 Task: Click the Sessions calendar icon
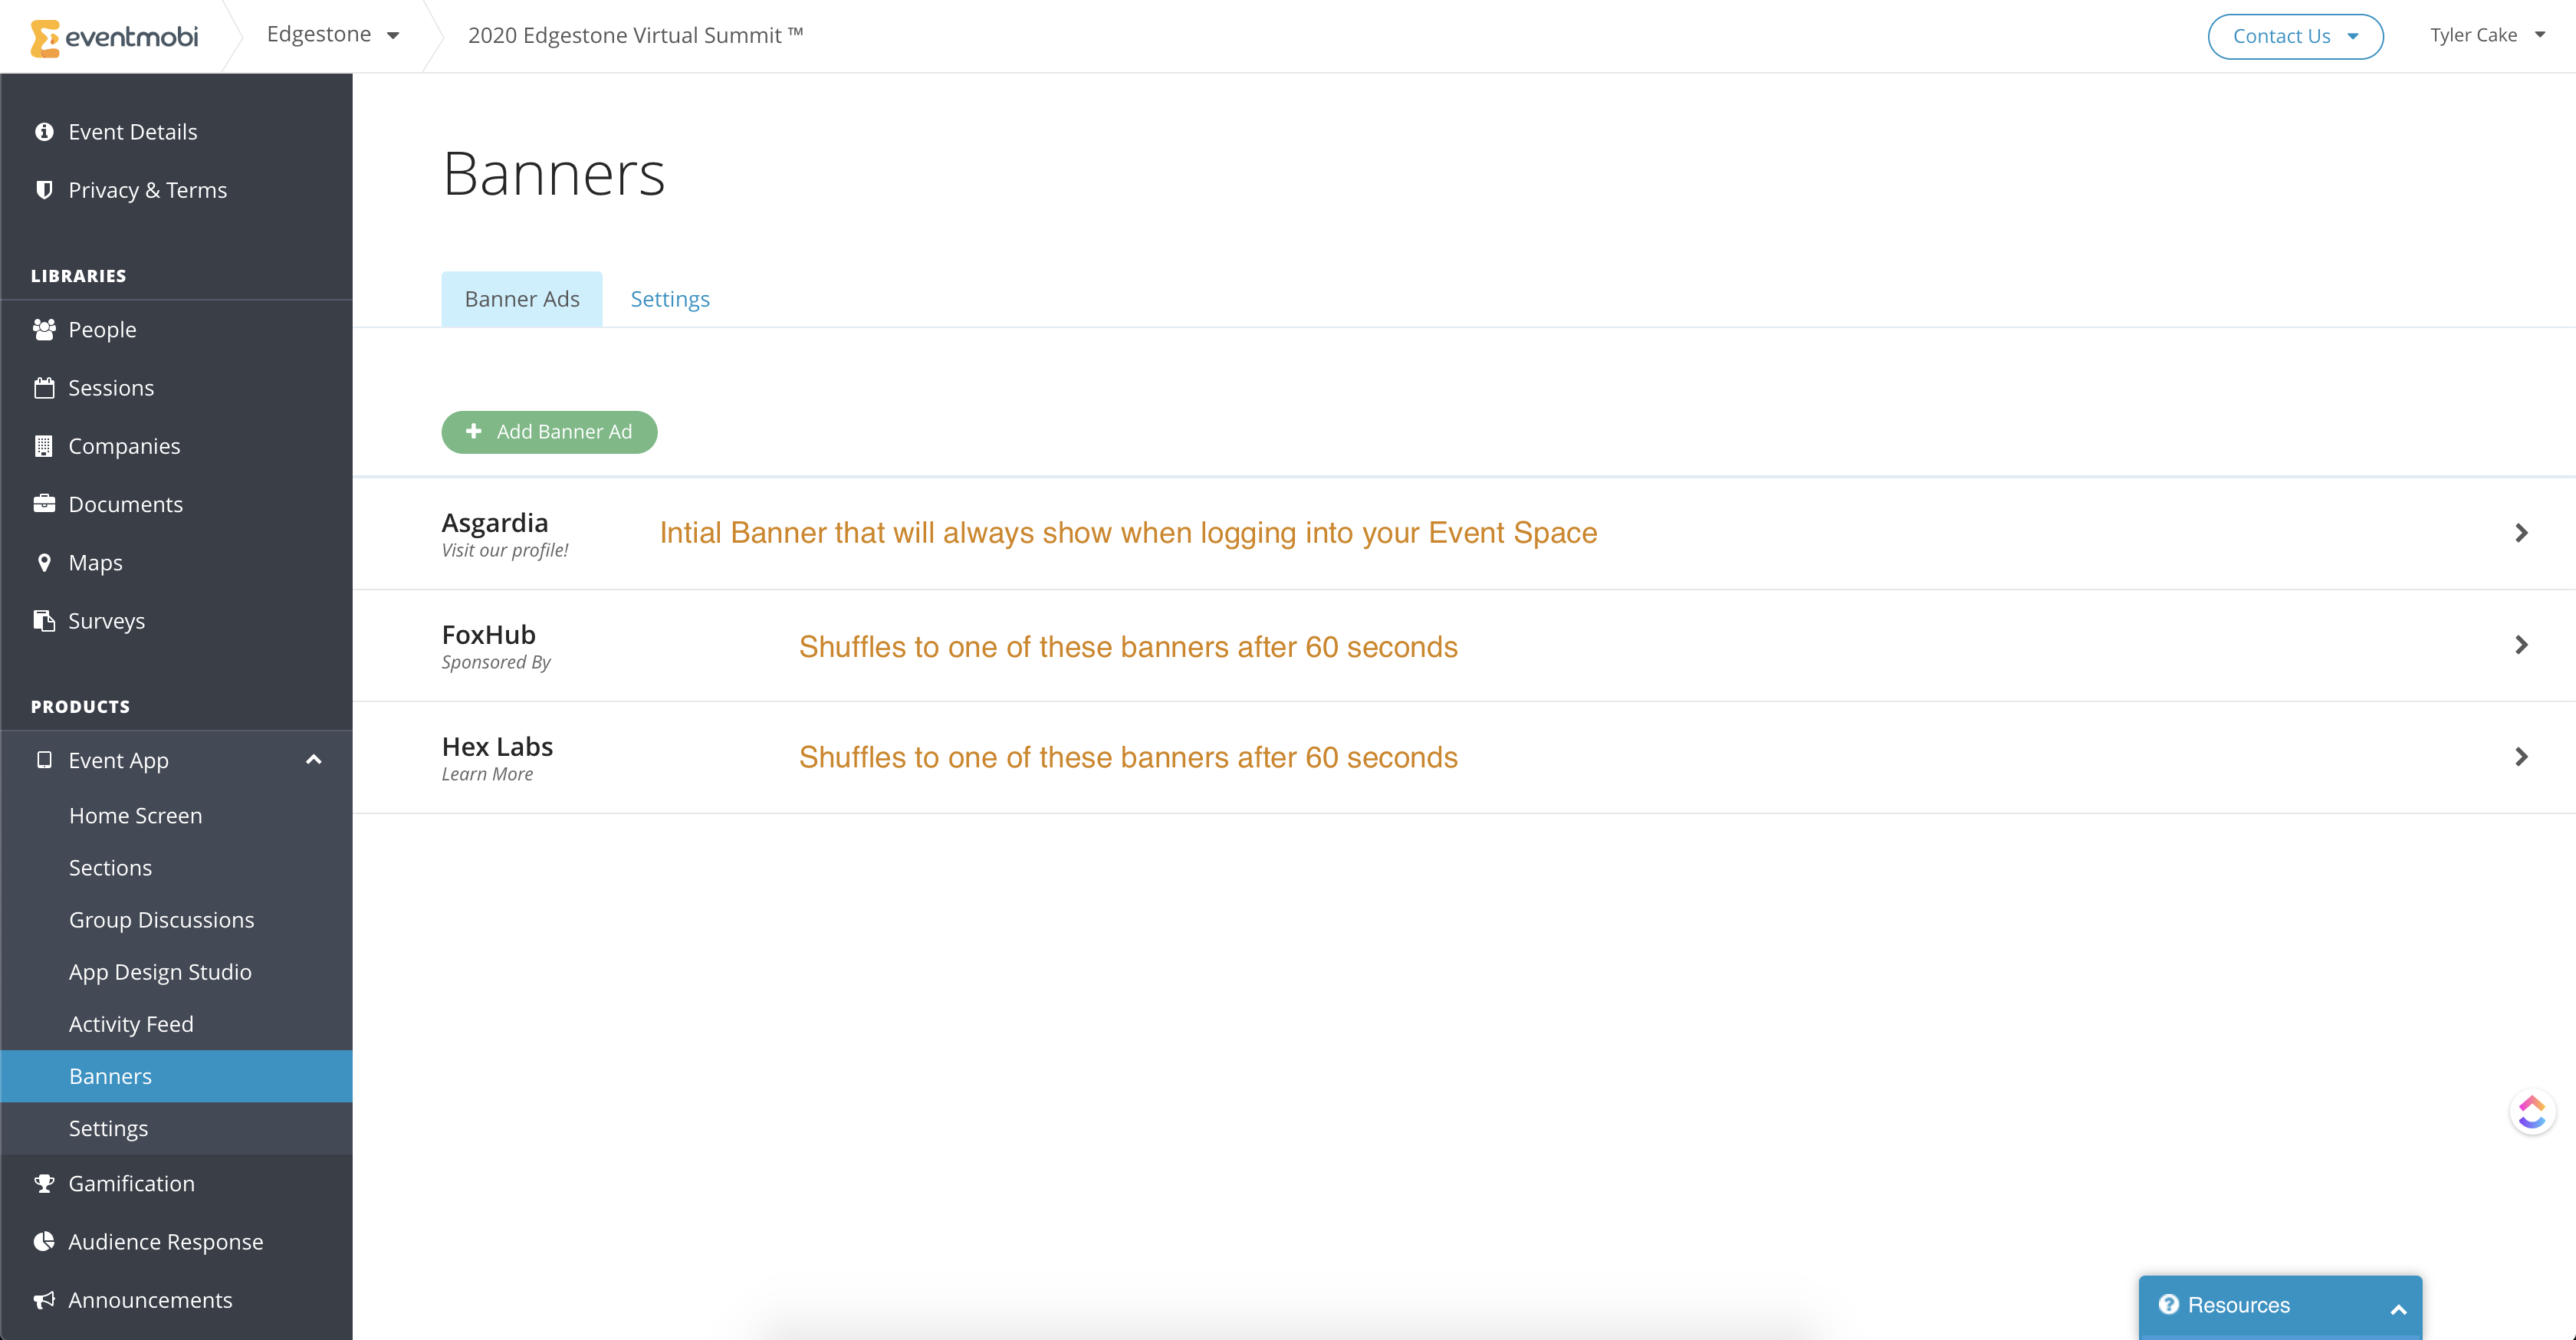(x=44, y=388)
